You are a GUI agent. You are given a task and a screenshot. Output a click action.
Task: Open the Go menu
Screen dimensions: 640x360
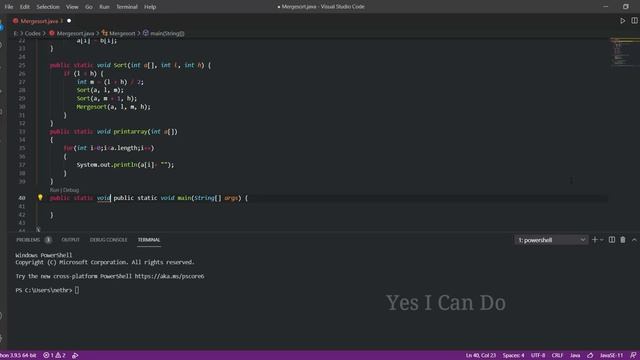tap(89, 7)
